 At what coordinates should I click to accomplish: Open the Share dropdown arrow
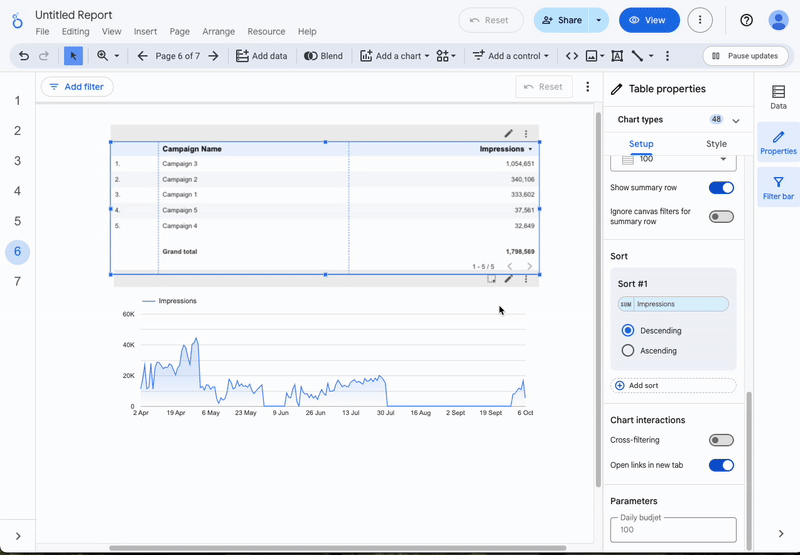598,20
